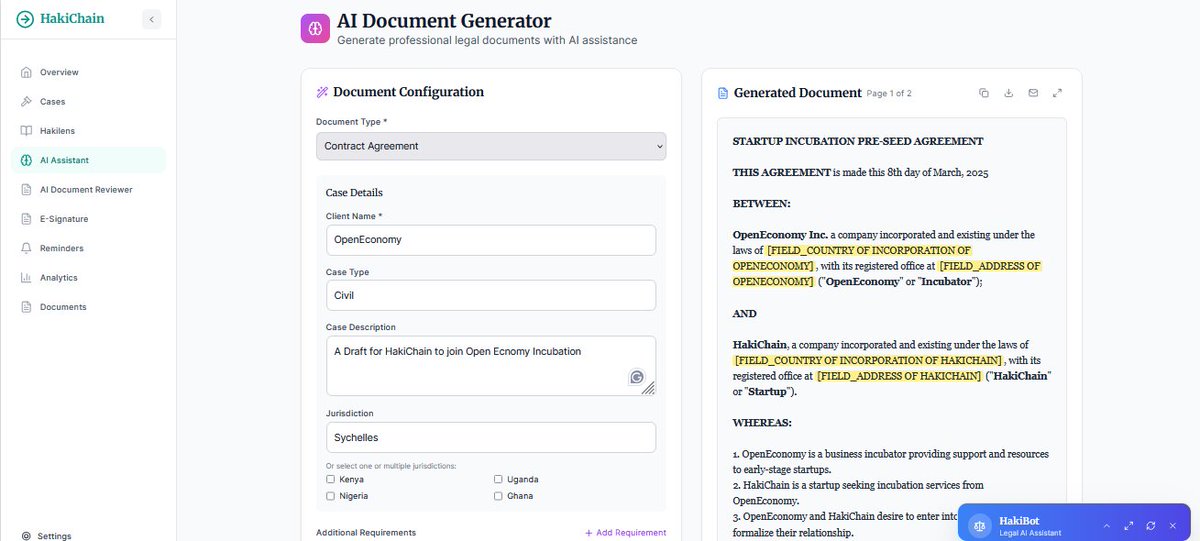The height and width of the screenshot is (541, 1200).
Task: Copy the generated document with the copy icon
Action: tap(984, 93)
